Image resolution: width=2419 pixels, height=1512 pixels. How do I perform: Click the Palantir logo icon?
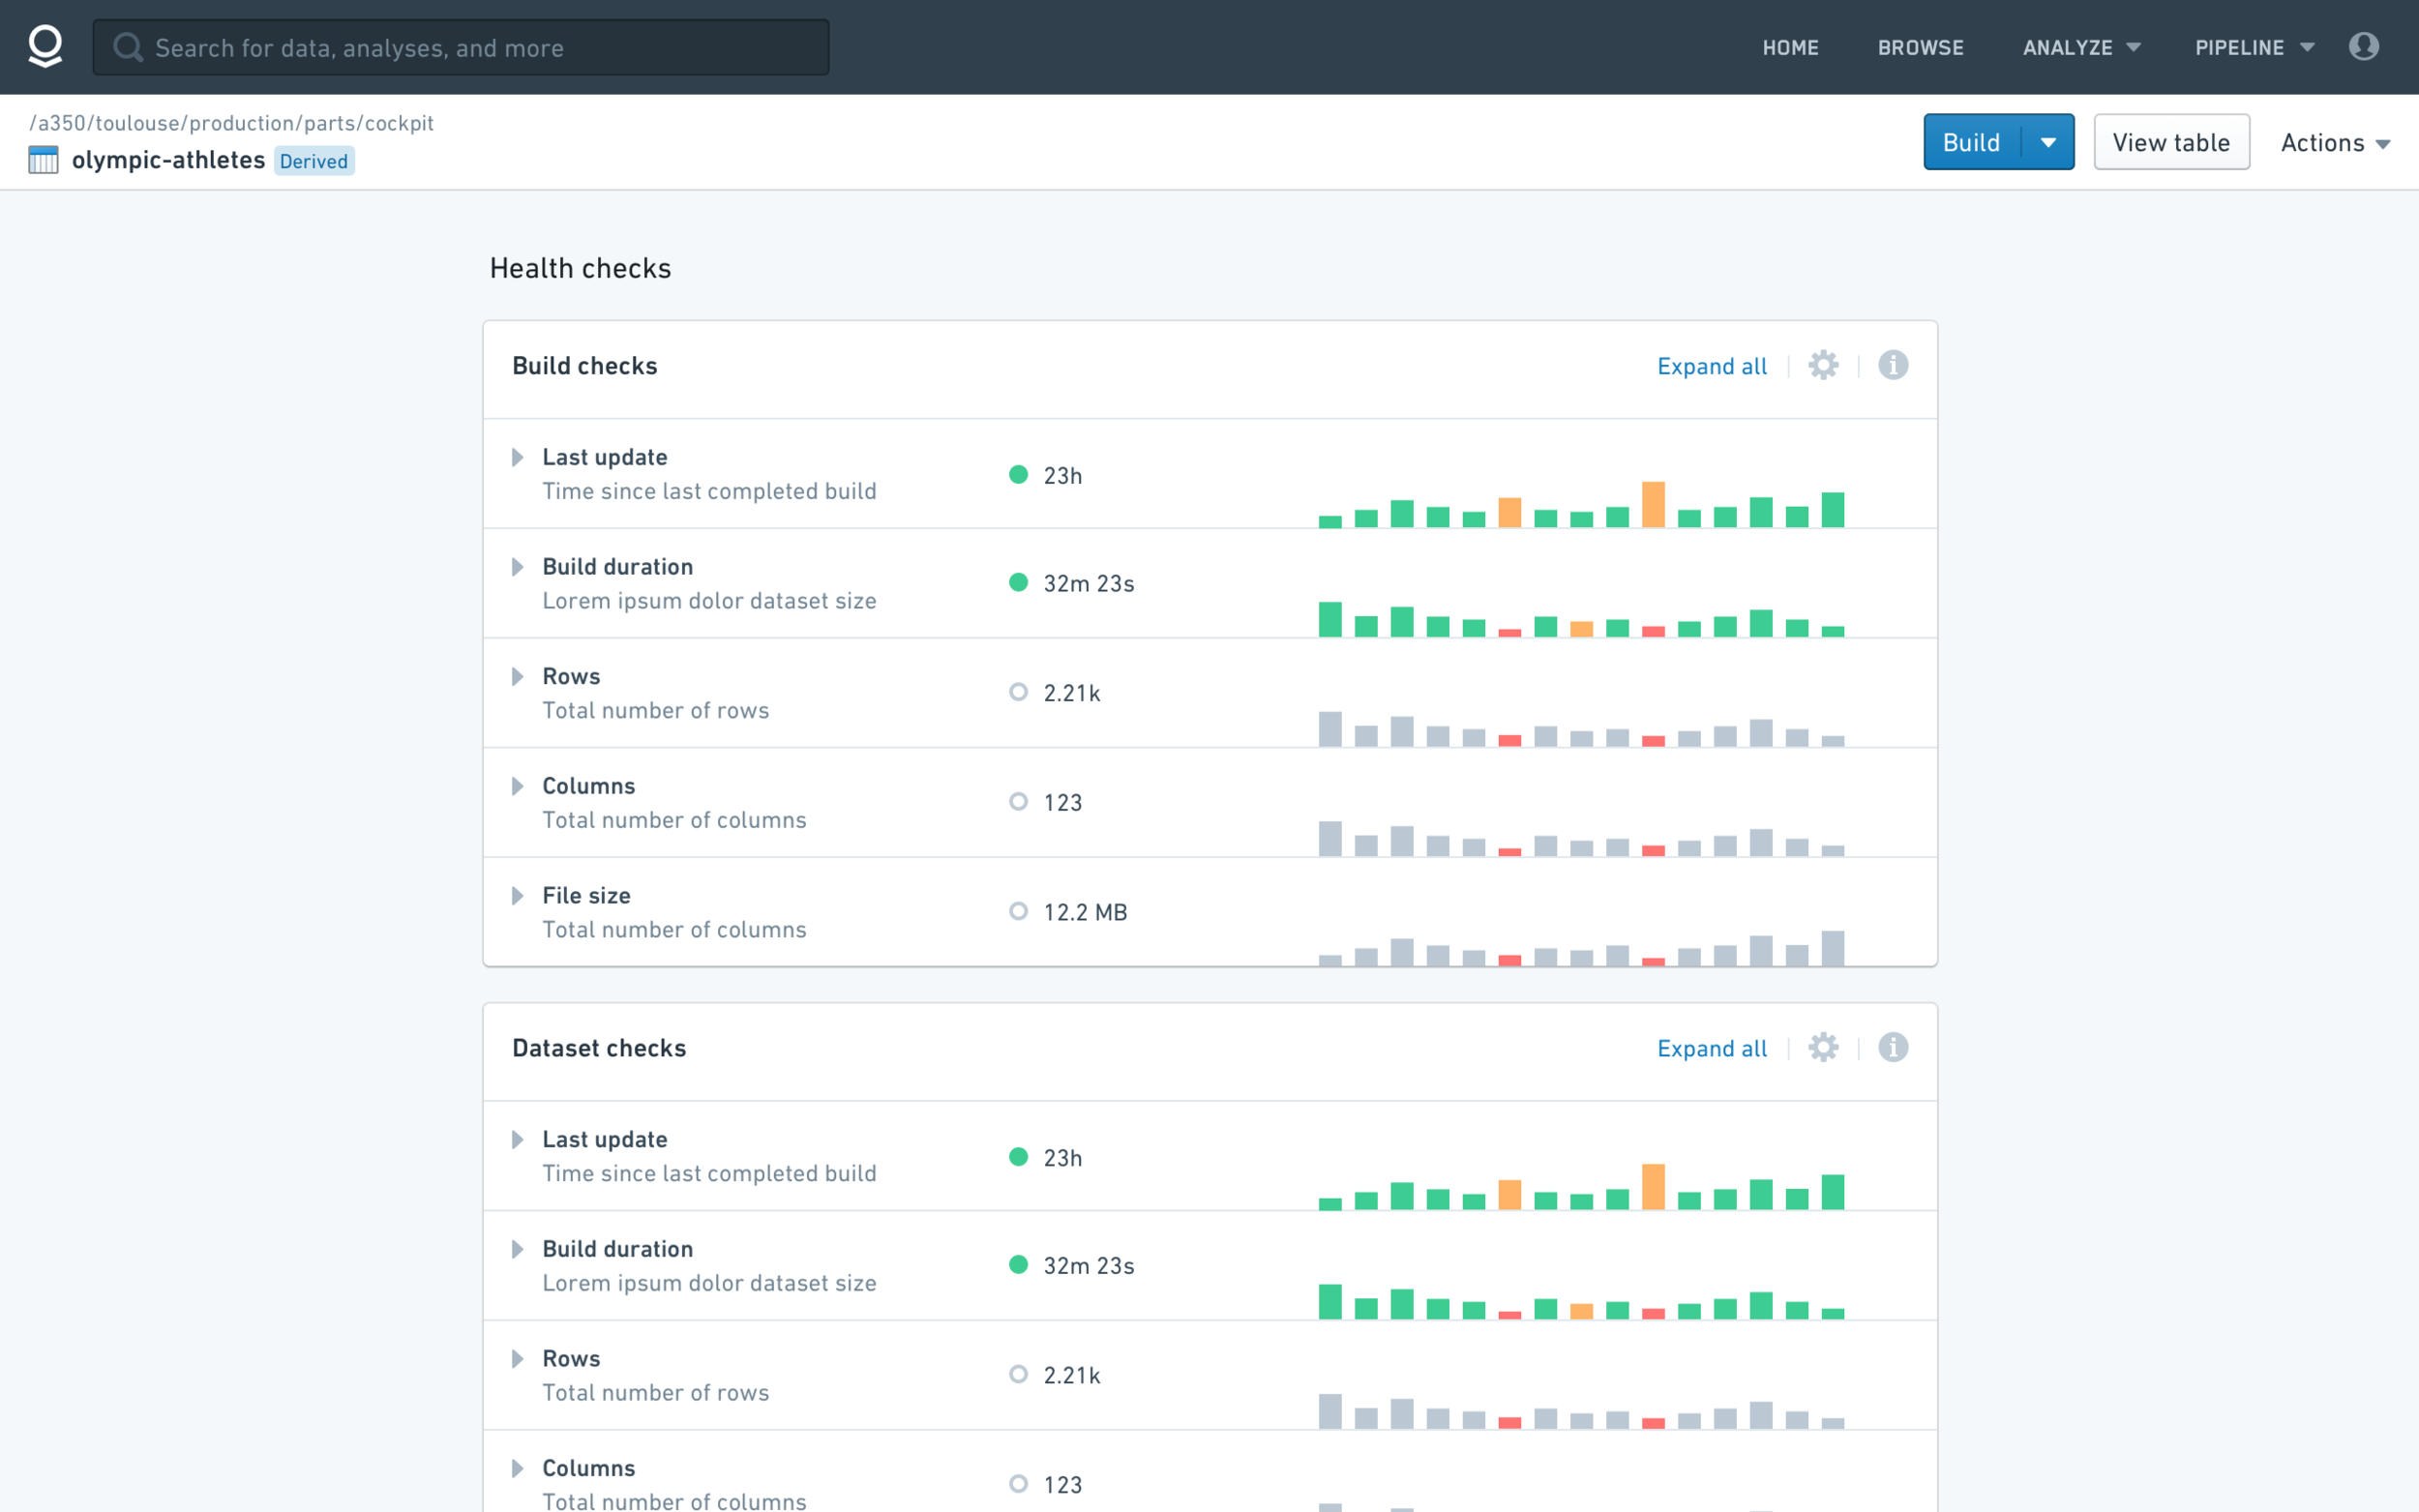(x=45, y=47)
